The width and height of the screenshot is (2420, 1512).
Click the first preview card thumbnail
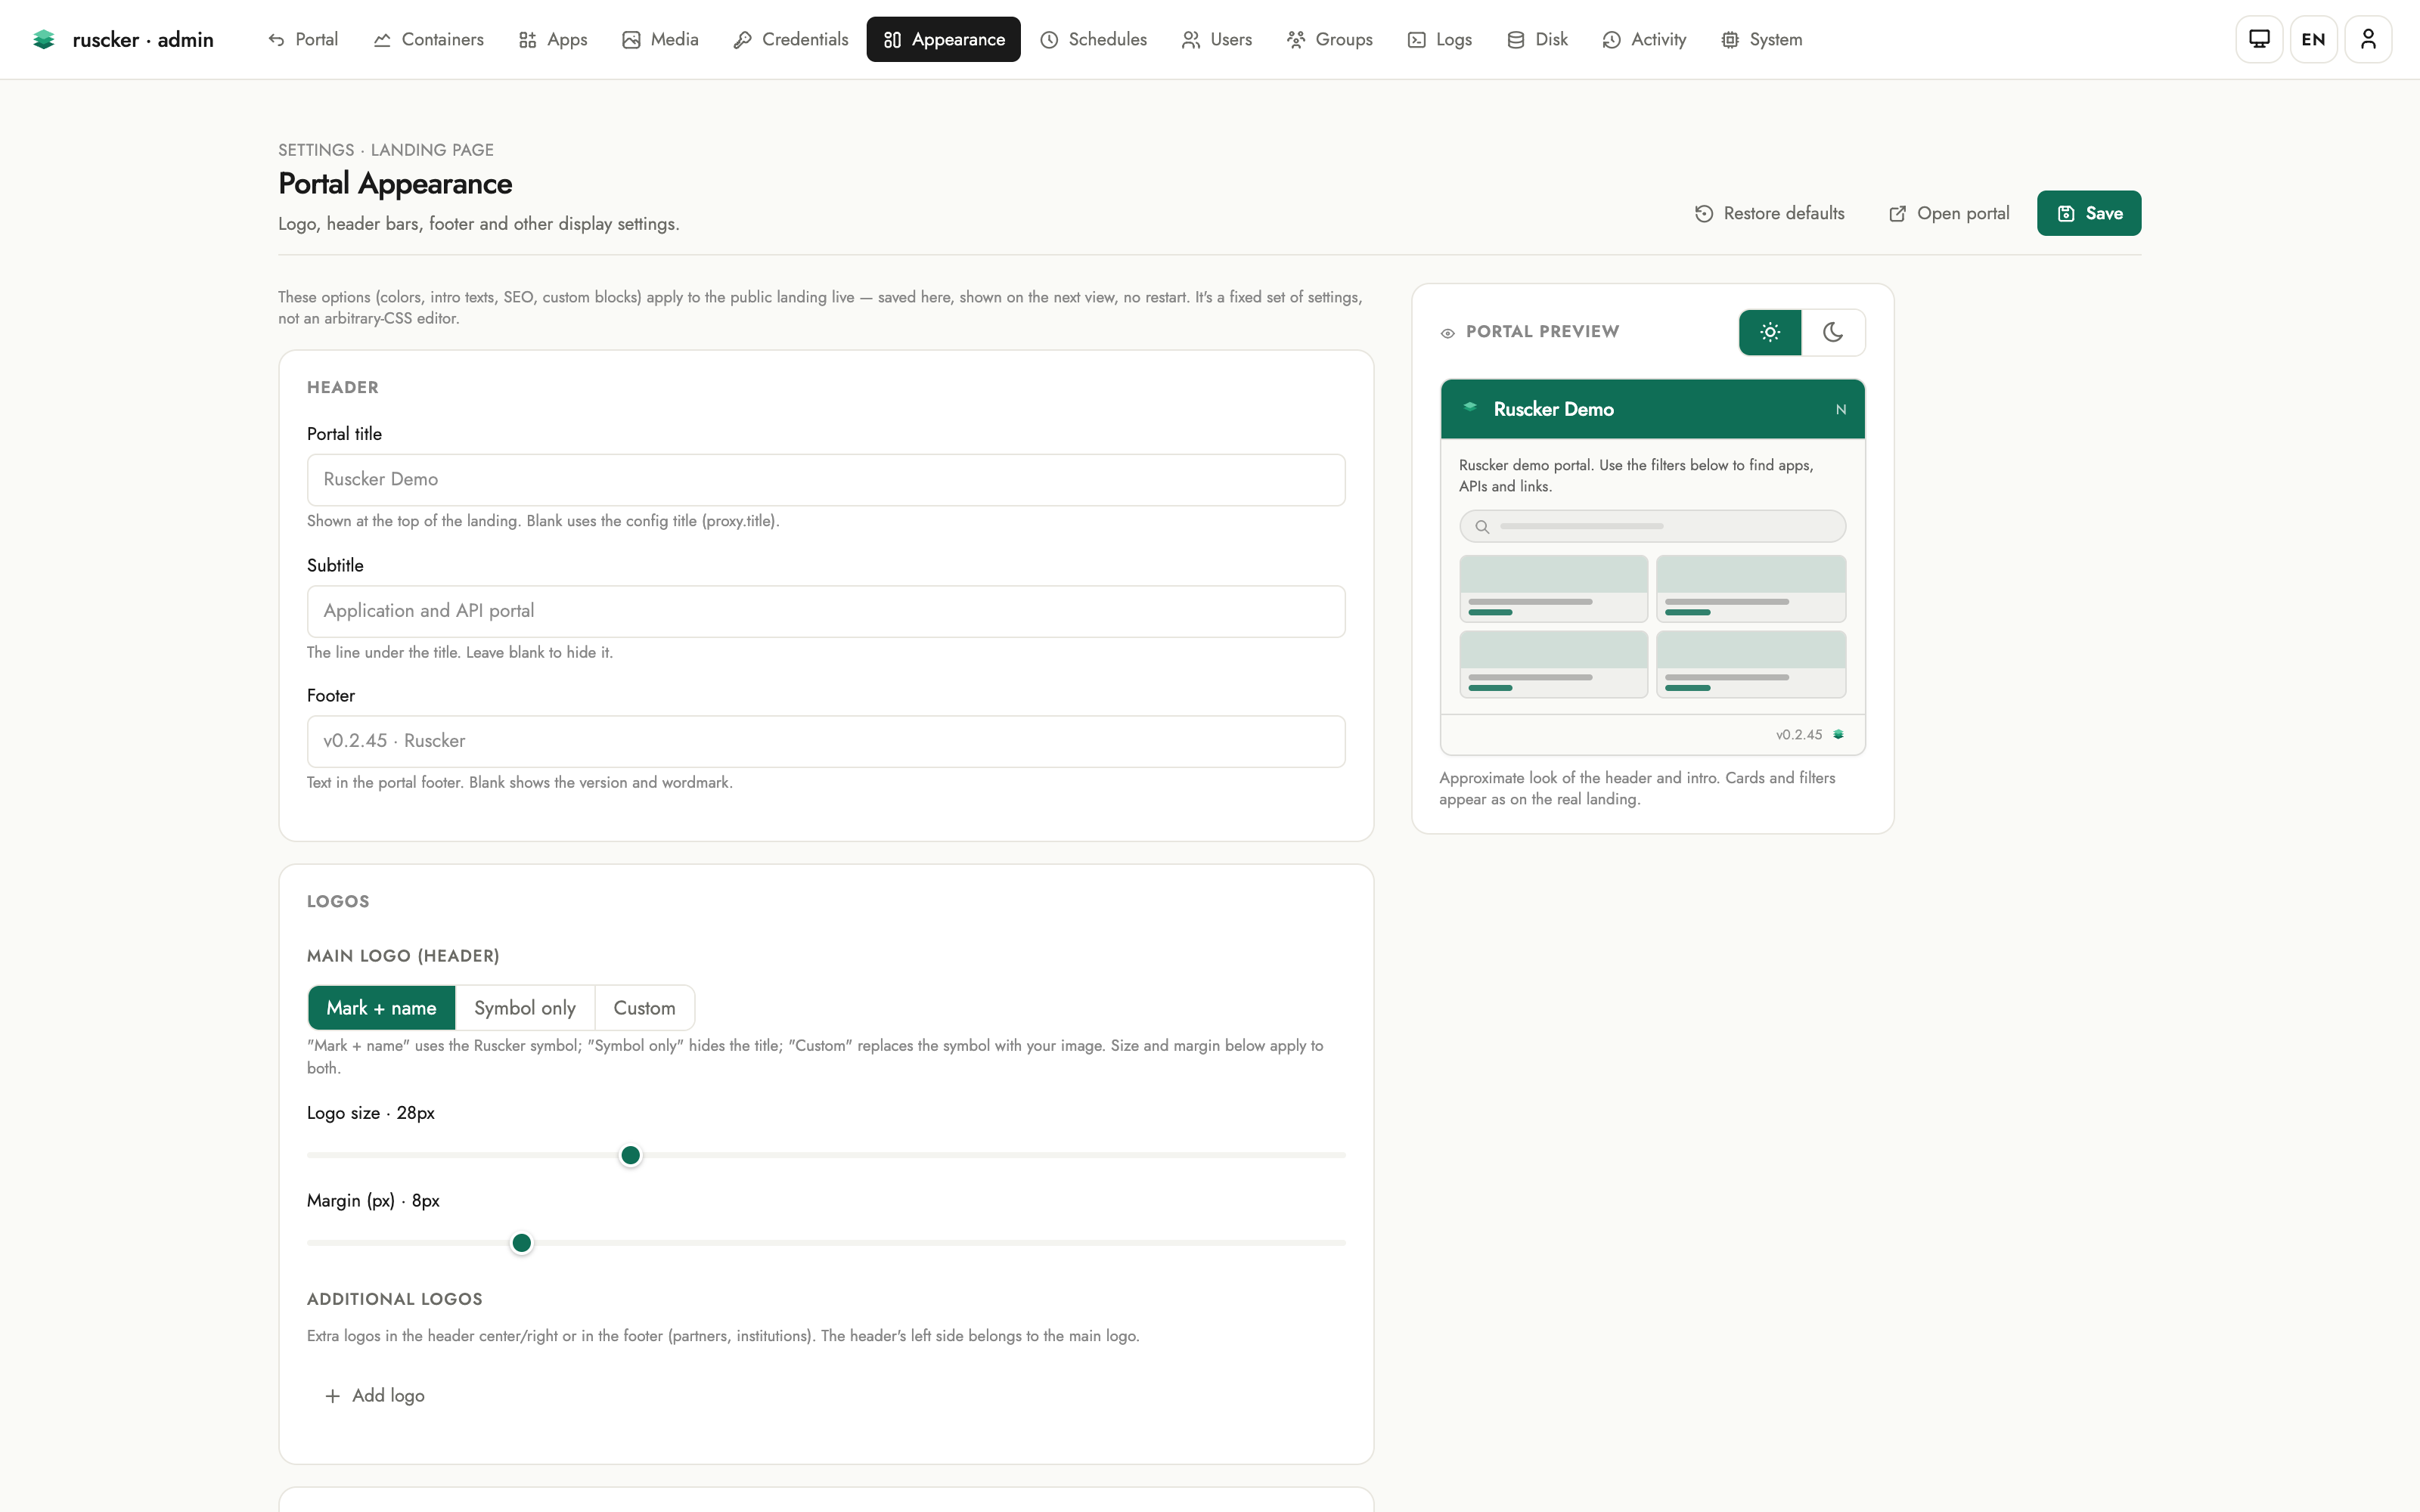(1553, 574)
